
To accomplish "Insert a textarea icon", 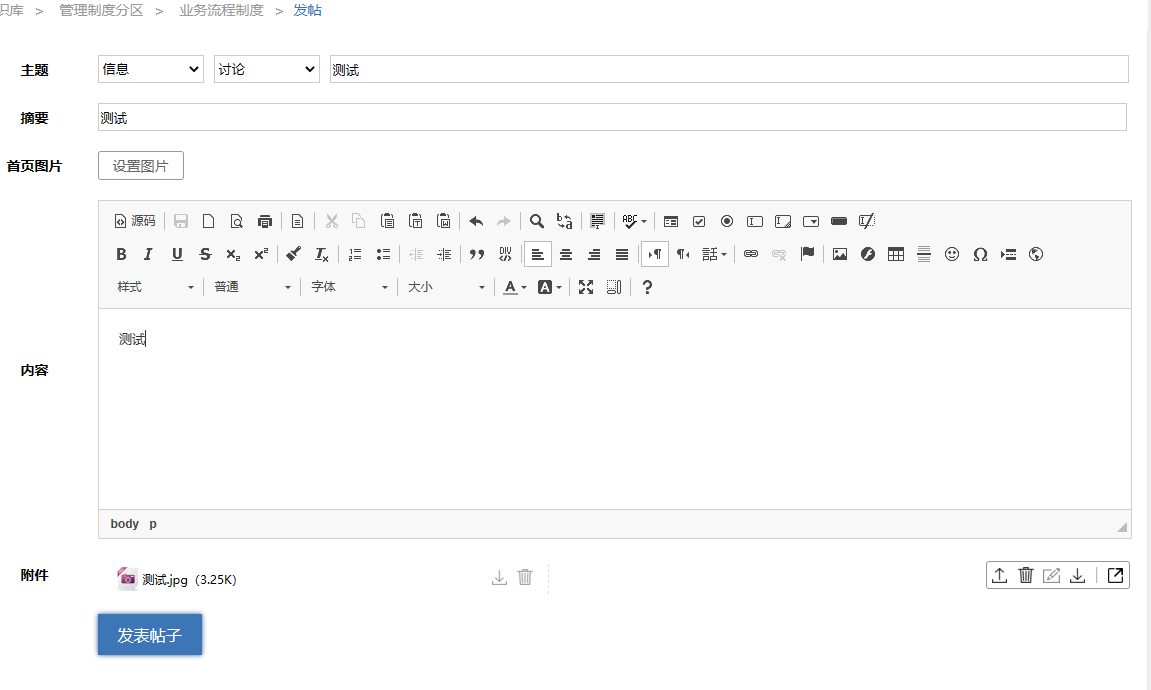I will pos(783,221).
